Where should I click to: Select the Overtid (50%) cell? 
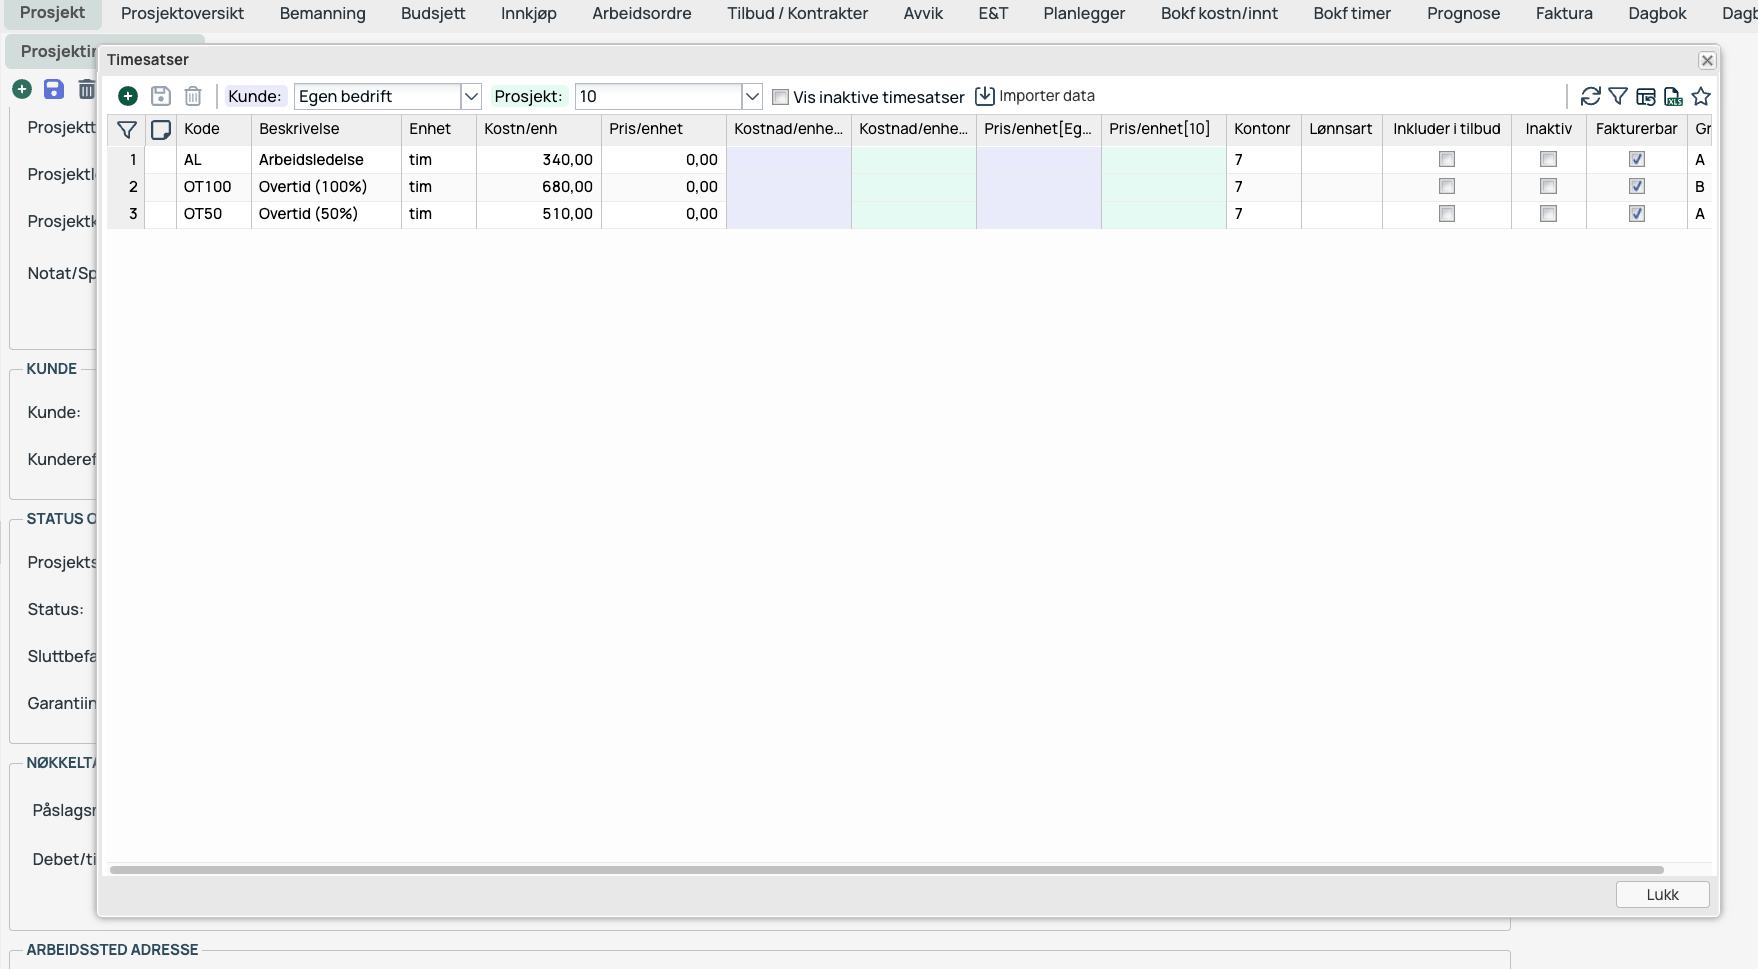326,213
